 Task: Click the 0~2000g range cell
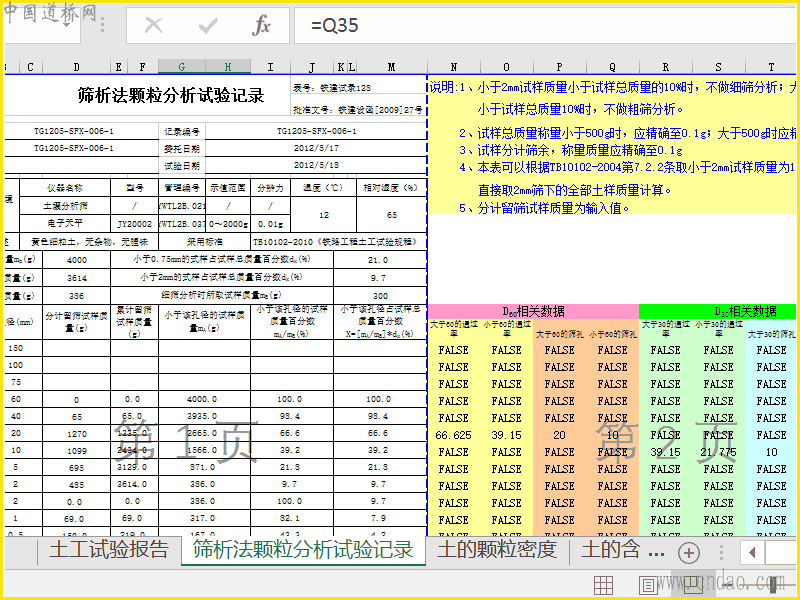(x=228, y=223)
